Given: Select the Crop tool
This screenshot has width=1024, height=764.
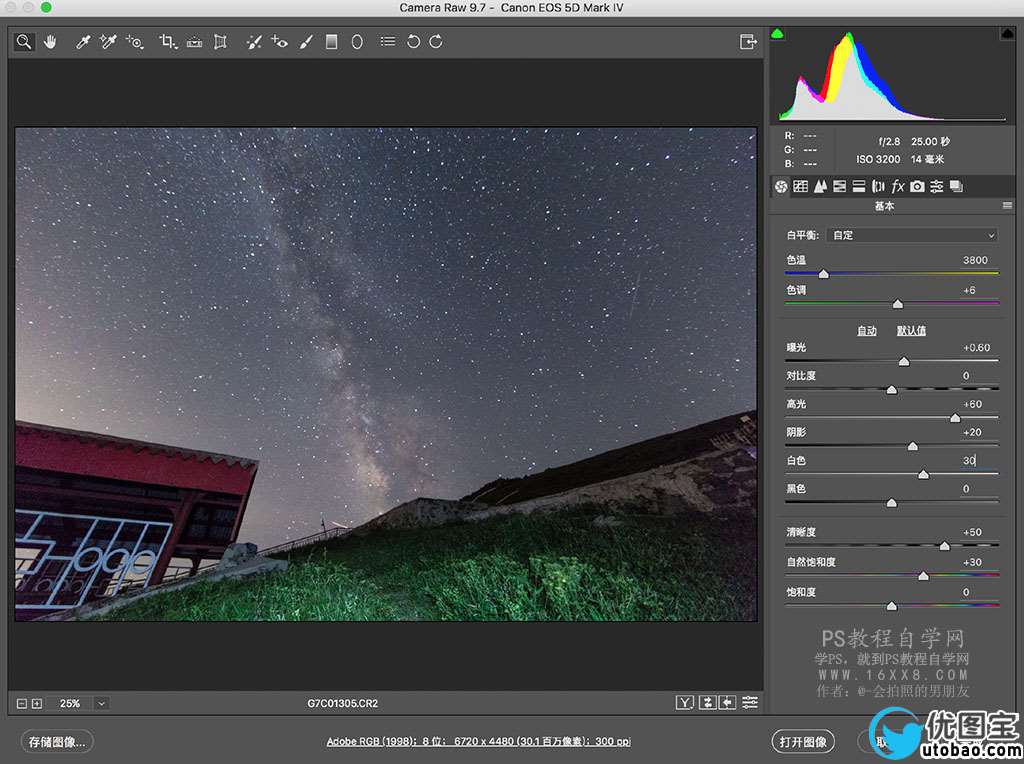Looking at the screenshot, I should (x=168, y=42).
